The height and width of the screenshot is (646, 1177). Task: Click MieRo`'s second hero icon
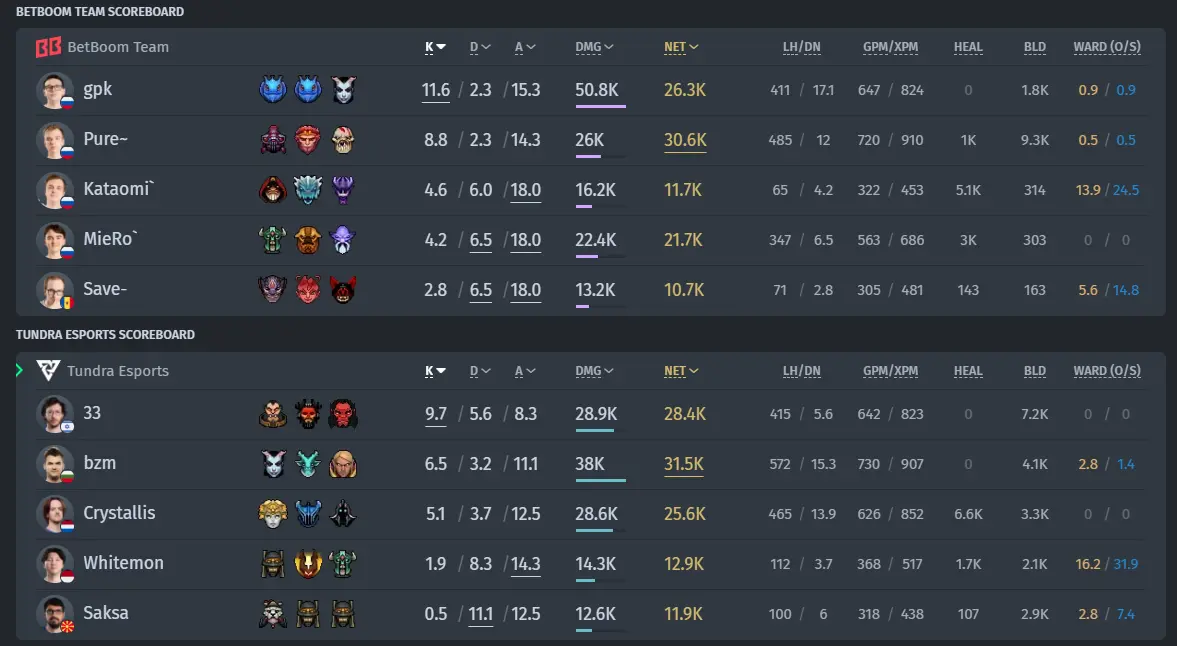308,240
